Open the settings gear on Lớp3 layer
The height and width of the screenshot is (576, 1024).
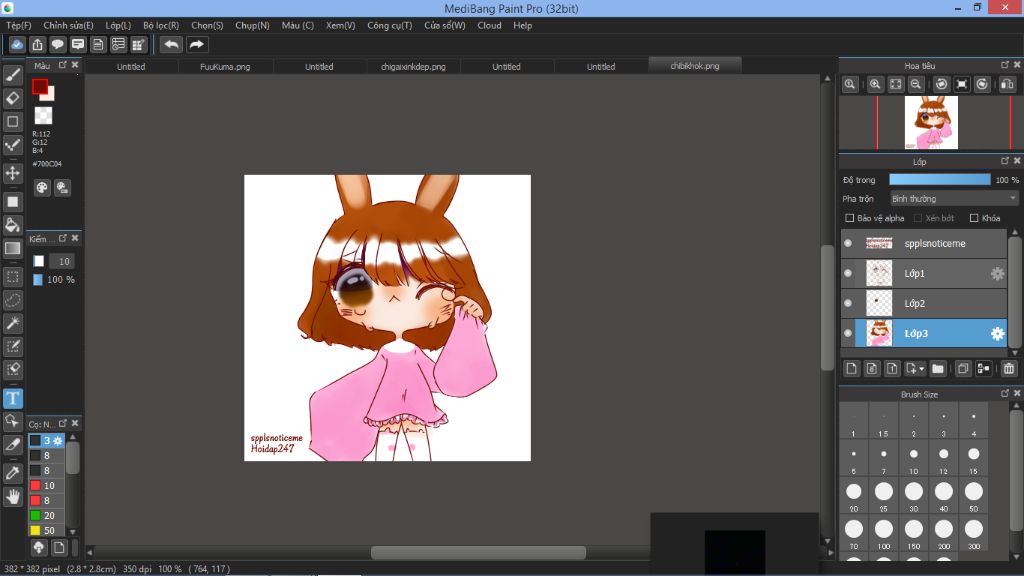[x=997, y=334]
